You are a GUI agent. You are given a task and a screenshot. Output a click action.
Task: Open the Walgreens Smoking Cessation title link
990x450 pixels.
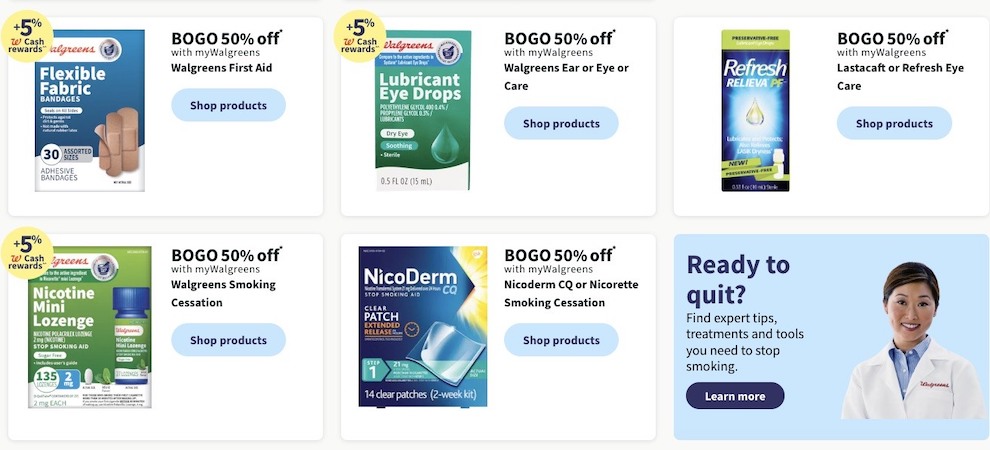coord(224,293)
